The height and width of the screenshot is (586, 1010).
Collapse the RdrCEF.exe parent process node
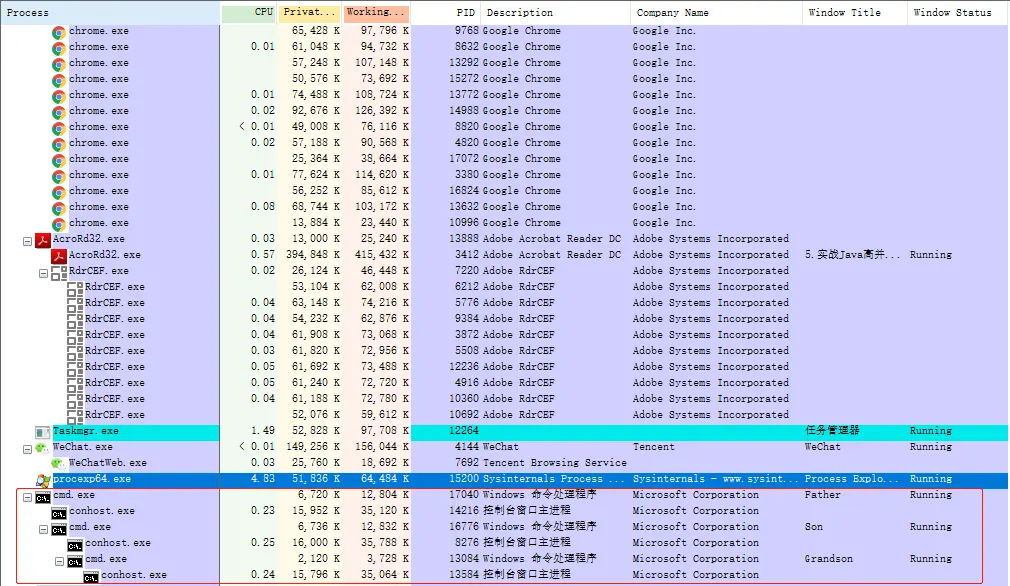click(43, 274)
